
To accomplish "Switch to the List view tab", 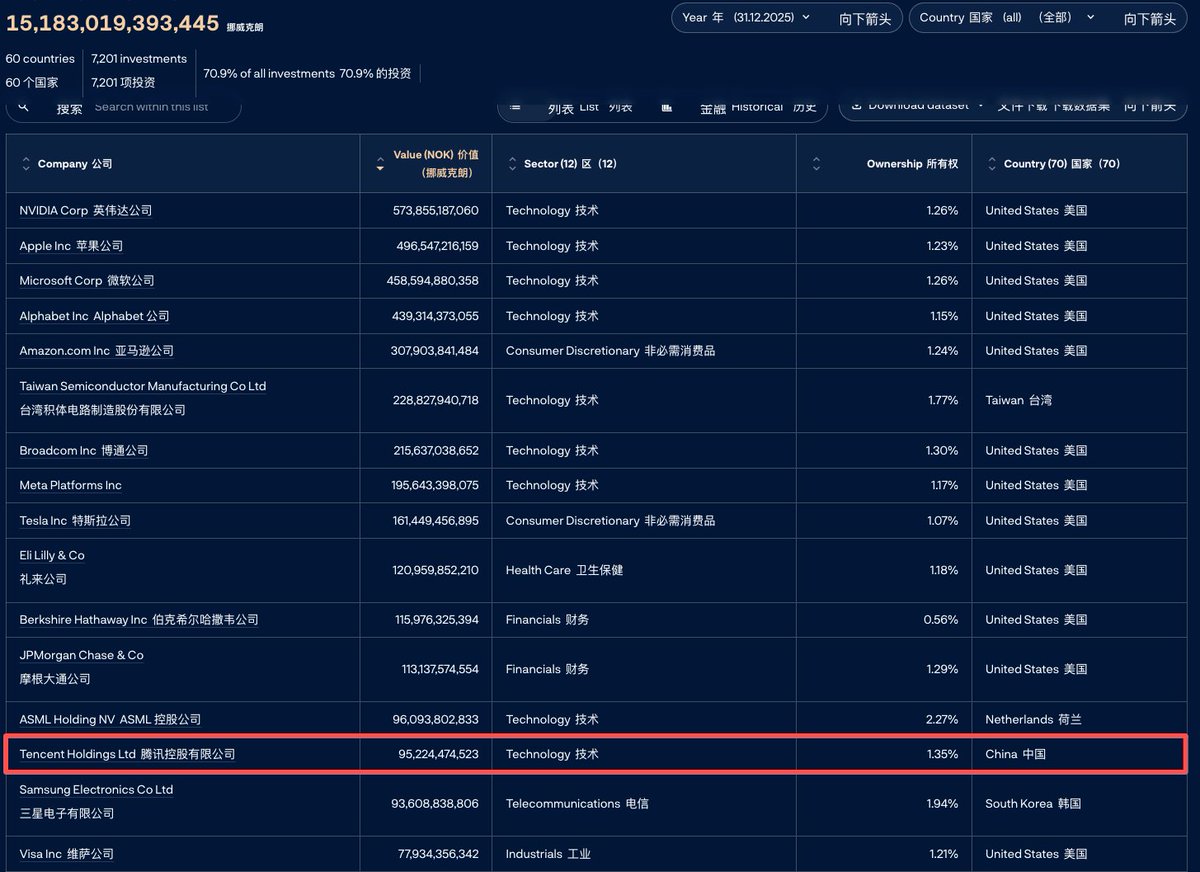I will (x=572, y=107).
